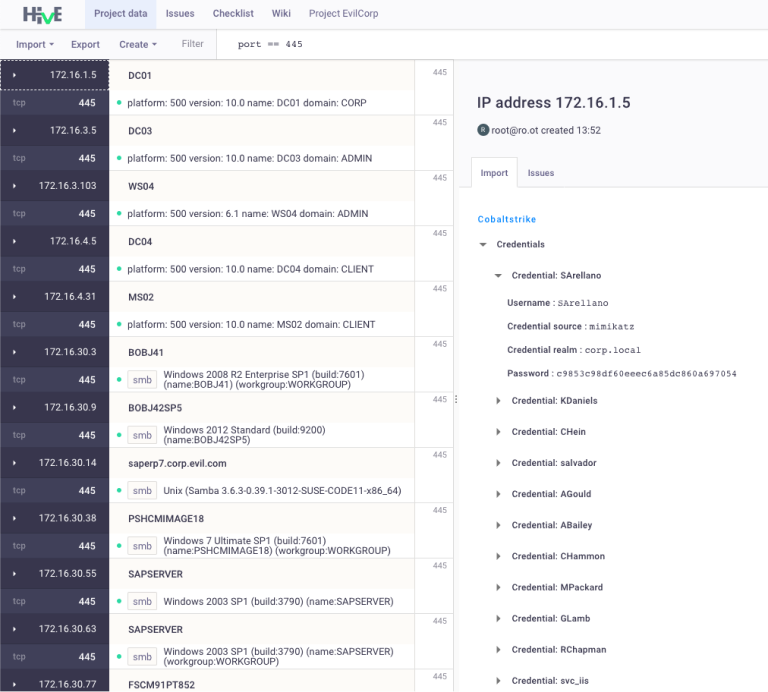This screenshot has width=768, height=692.
Task: Click Credential realm corp.local value
Action: pos(613,350)
